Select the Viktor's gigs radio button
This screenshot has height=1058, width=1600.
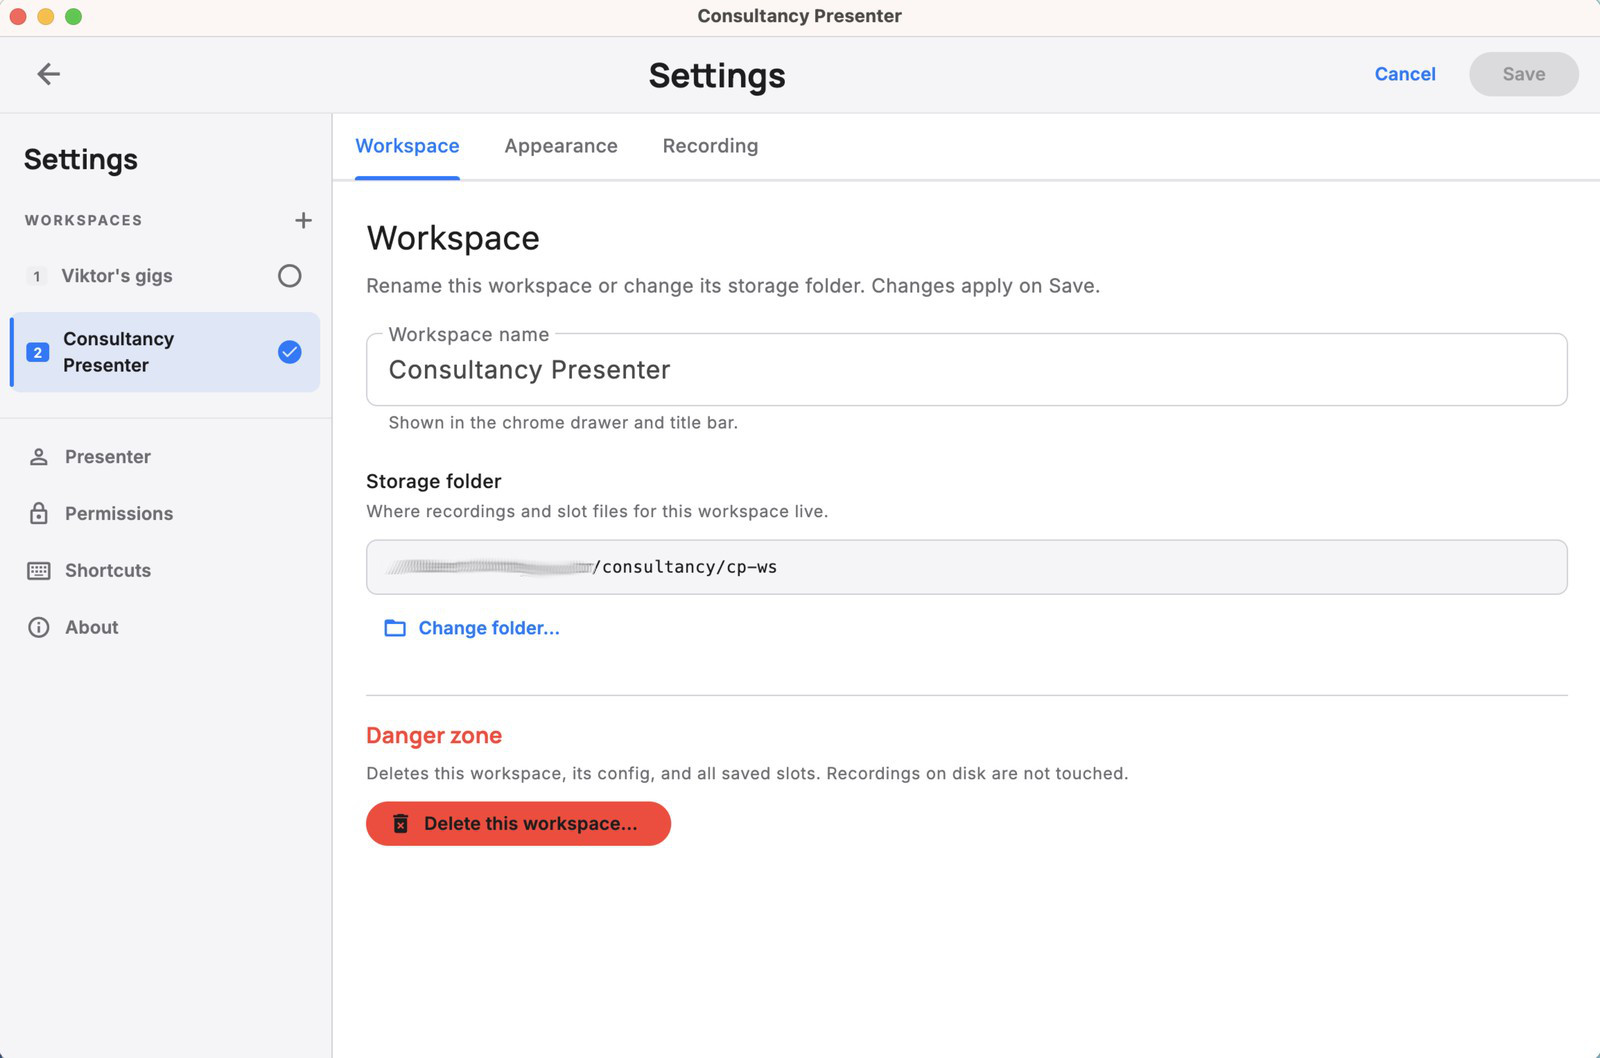pyautogui.click(x=289, y=276)
